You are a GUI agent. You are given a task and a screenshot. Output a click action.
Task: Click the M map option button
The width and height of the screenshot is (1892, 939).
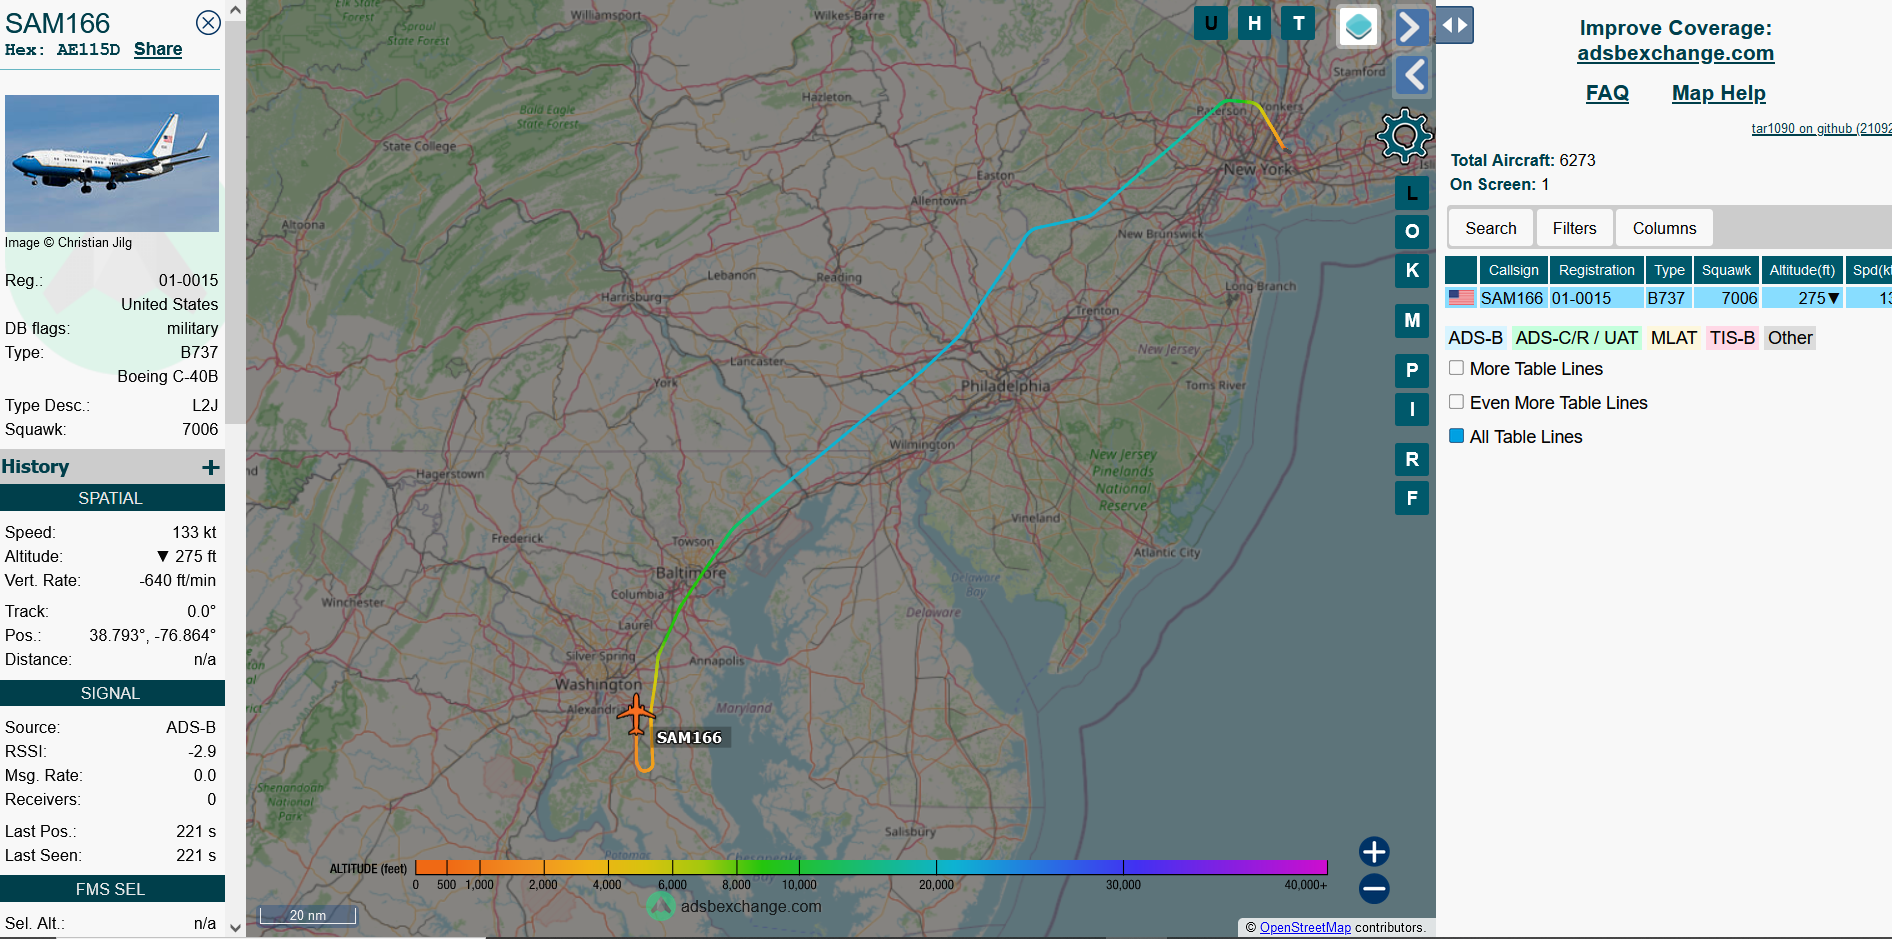tap(1412, 320)
